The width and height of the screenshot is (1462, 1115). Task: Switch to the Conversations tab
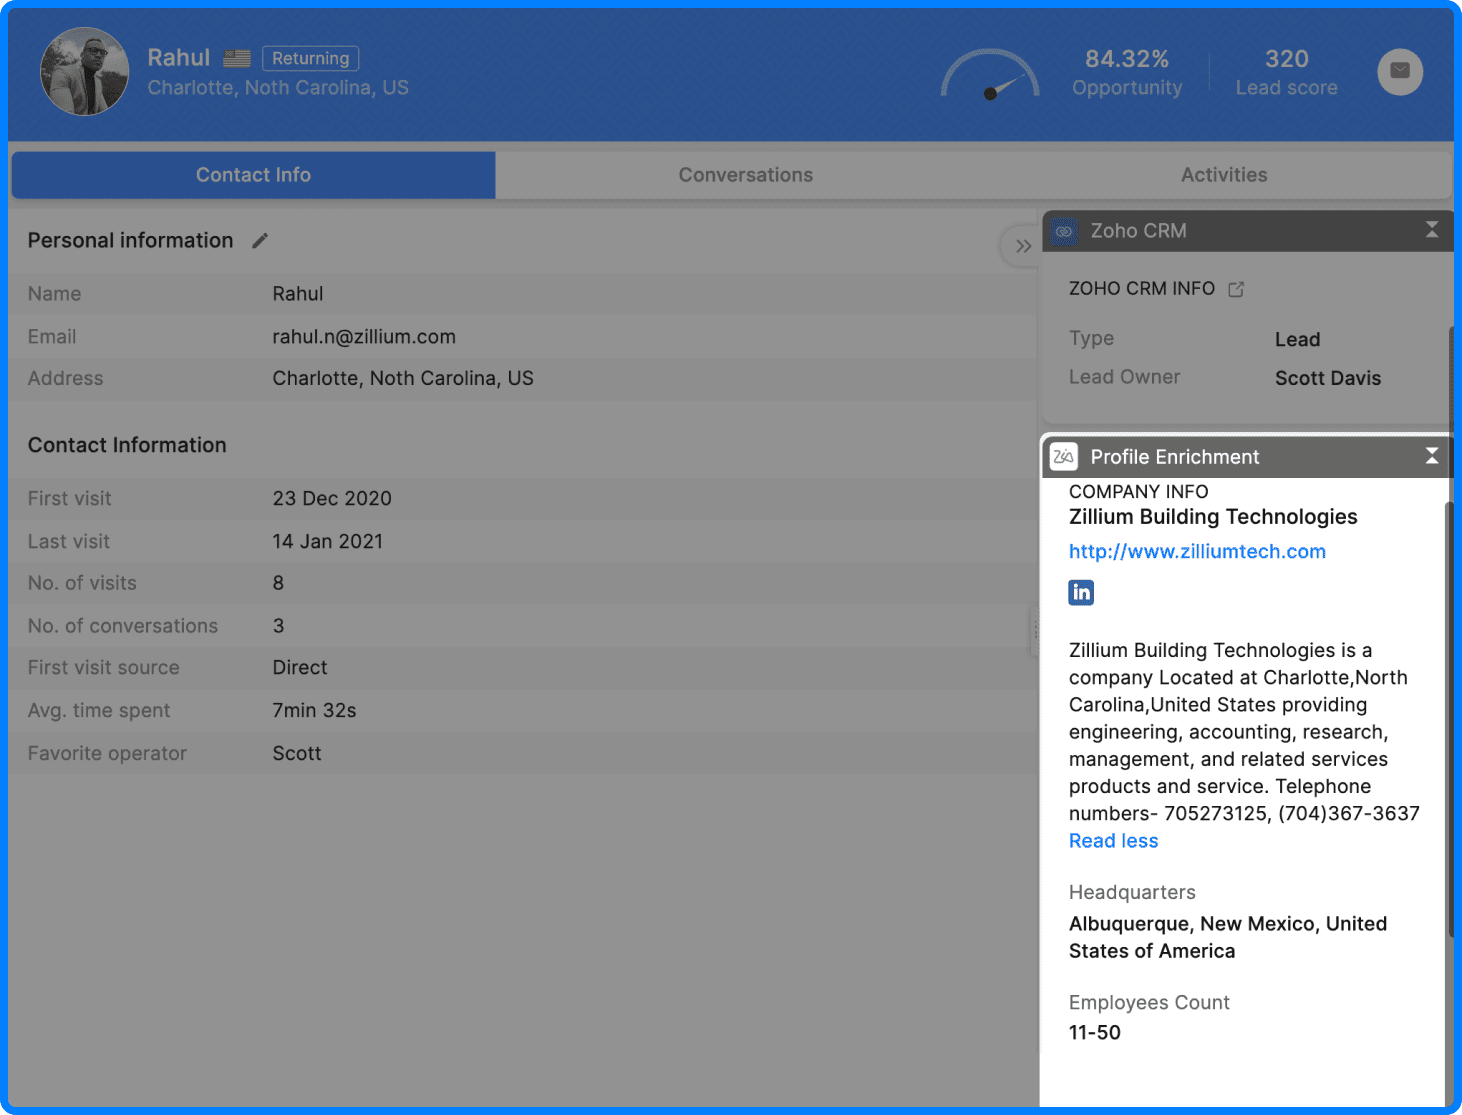coord(745,175)
